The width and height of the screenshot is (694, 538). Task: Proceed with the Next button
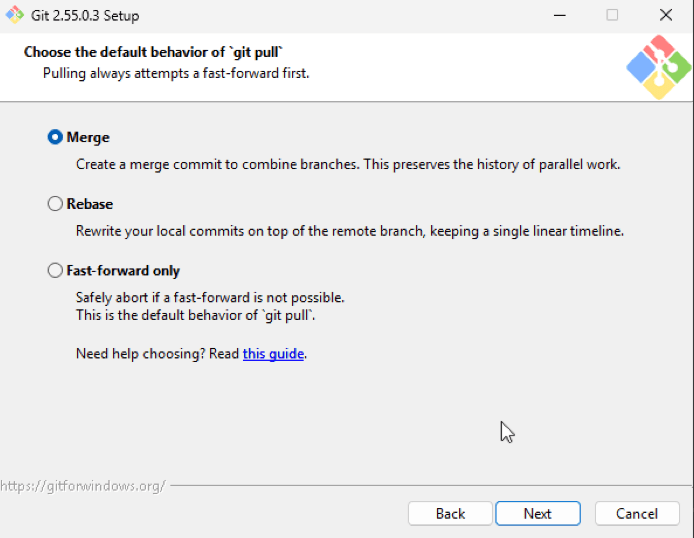pyautogui.click(x=538, y=514)
